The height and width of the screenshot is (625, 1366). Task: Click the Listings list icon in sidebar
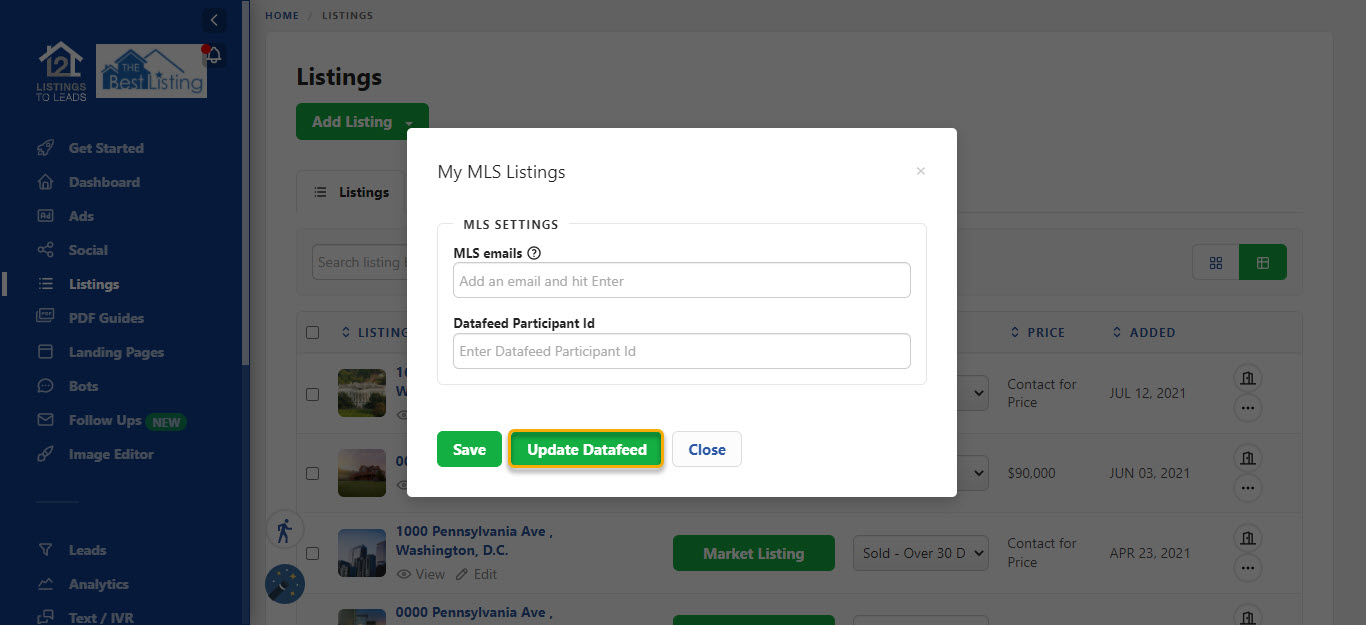[x=45, y=284]
